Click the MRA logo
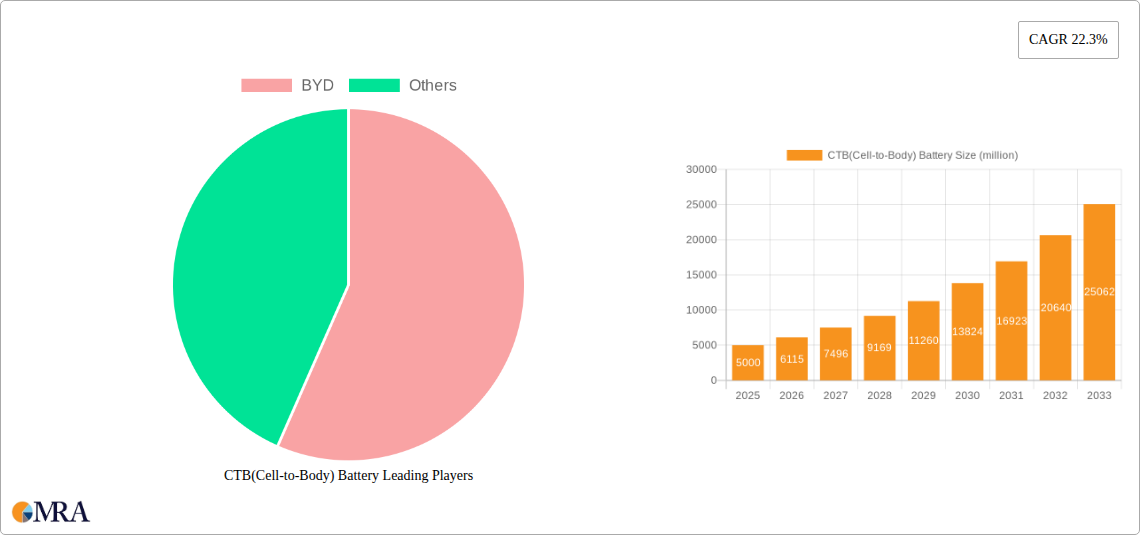The width and height of the screenshot is (1140, 535). 52,511
